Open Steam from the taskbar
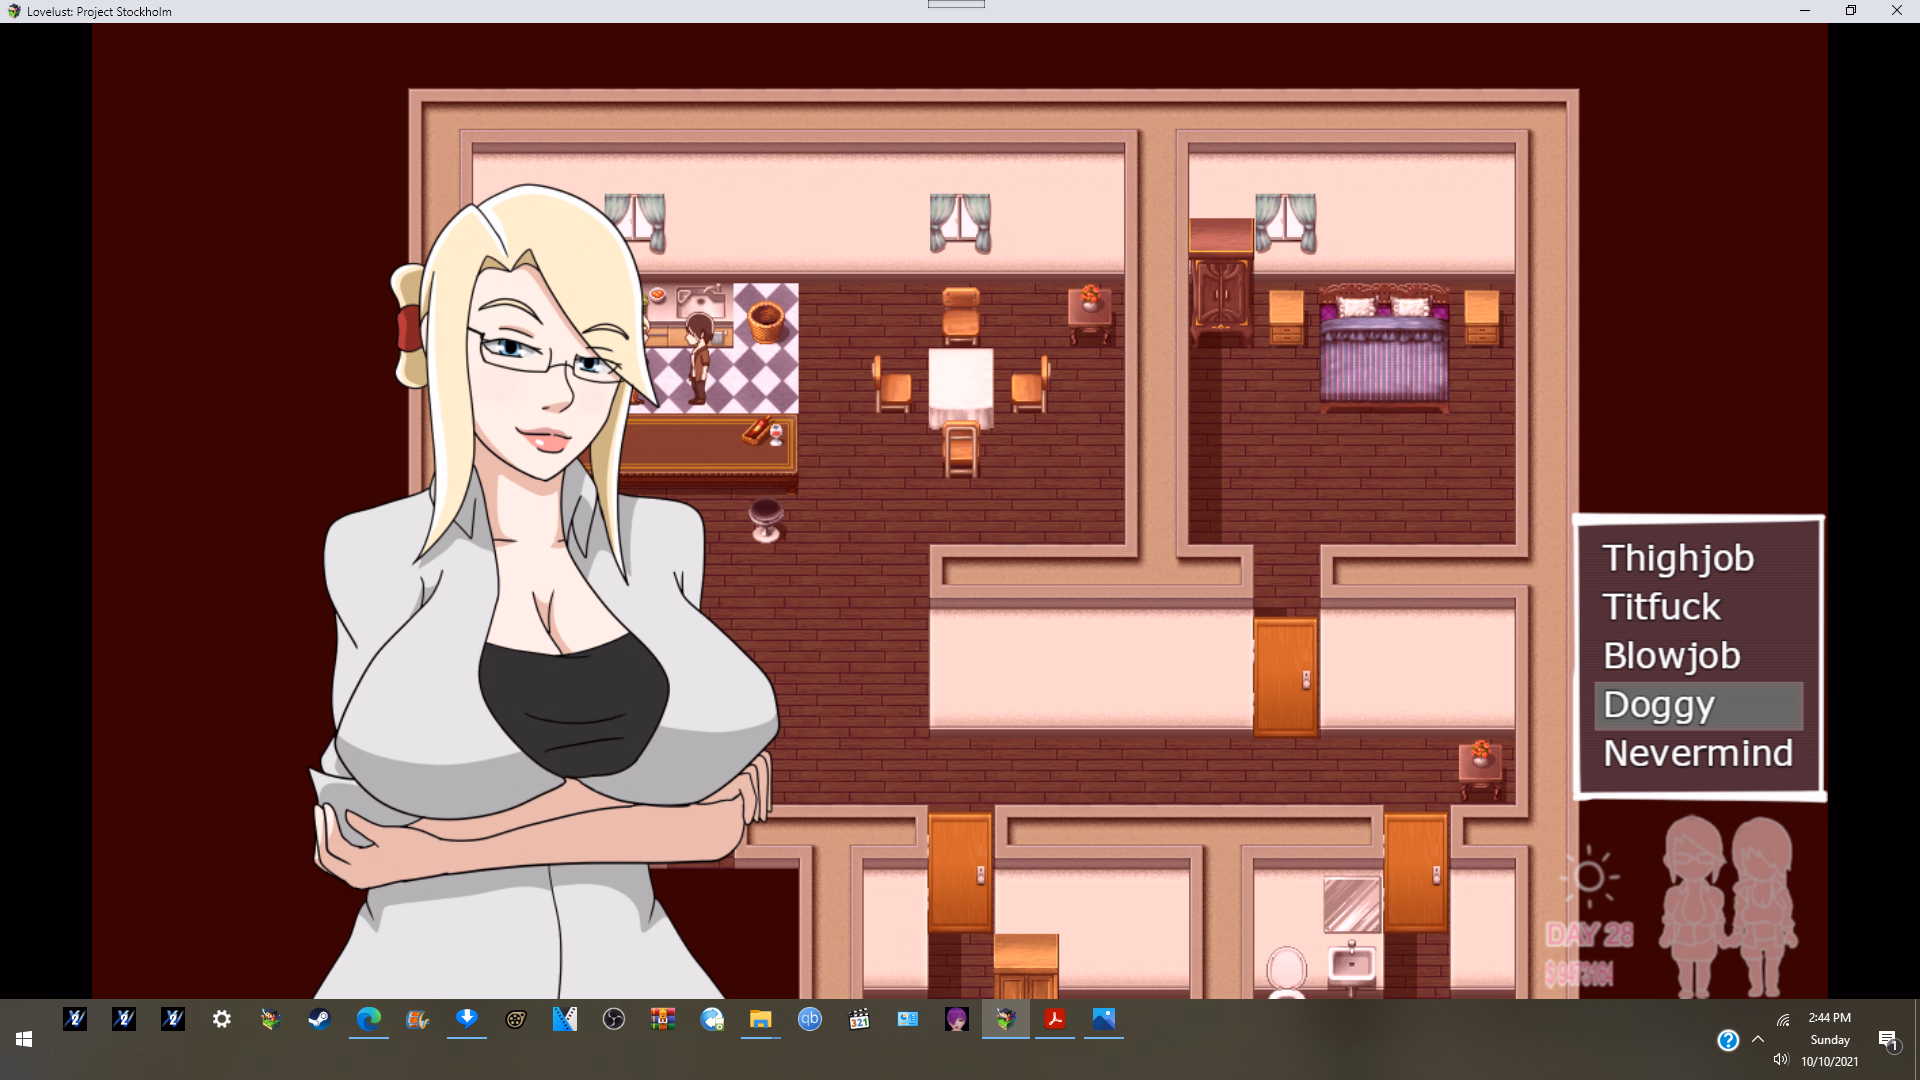Screen dimensions: 1920x1080 [x=319, y=1019]
